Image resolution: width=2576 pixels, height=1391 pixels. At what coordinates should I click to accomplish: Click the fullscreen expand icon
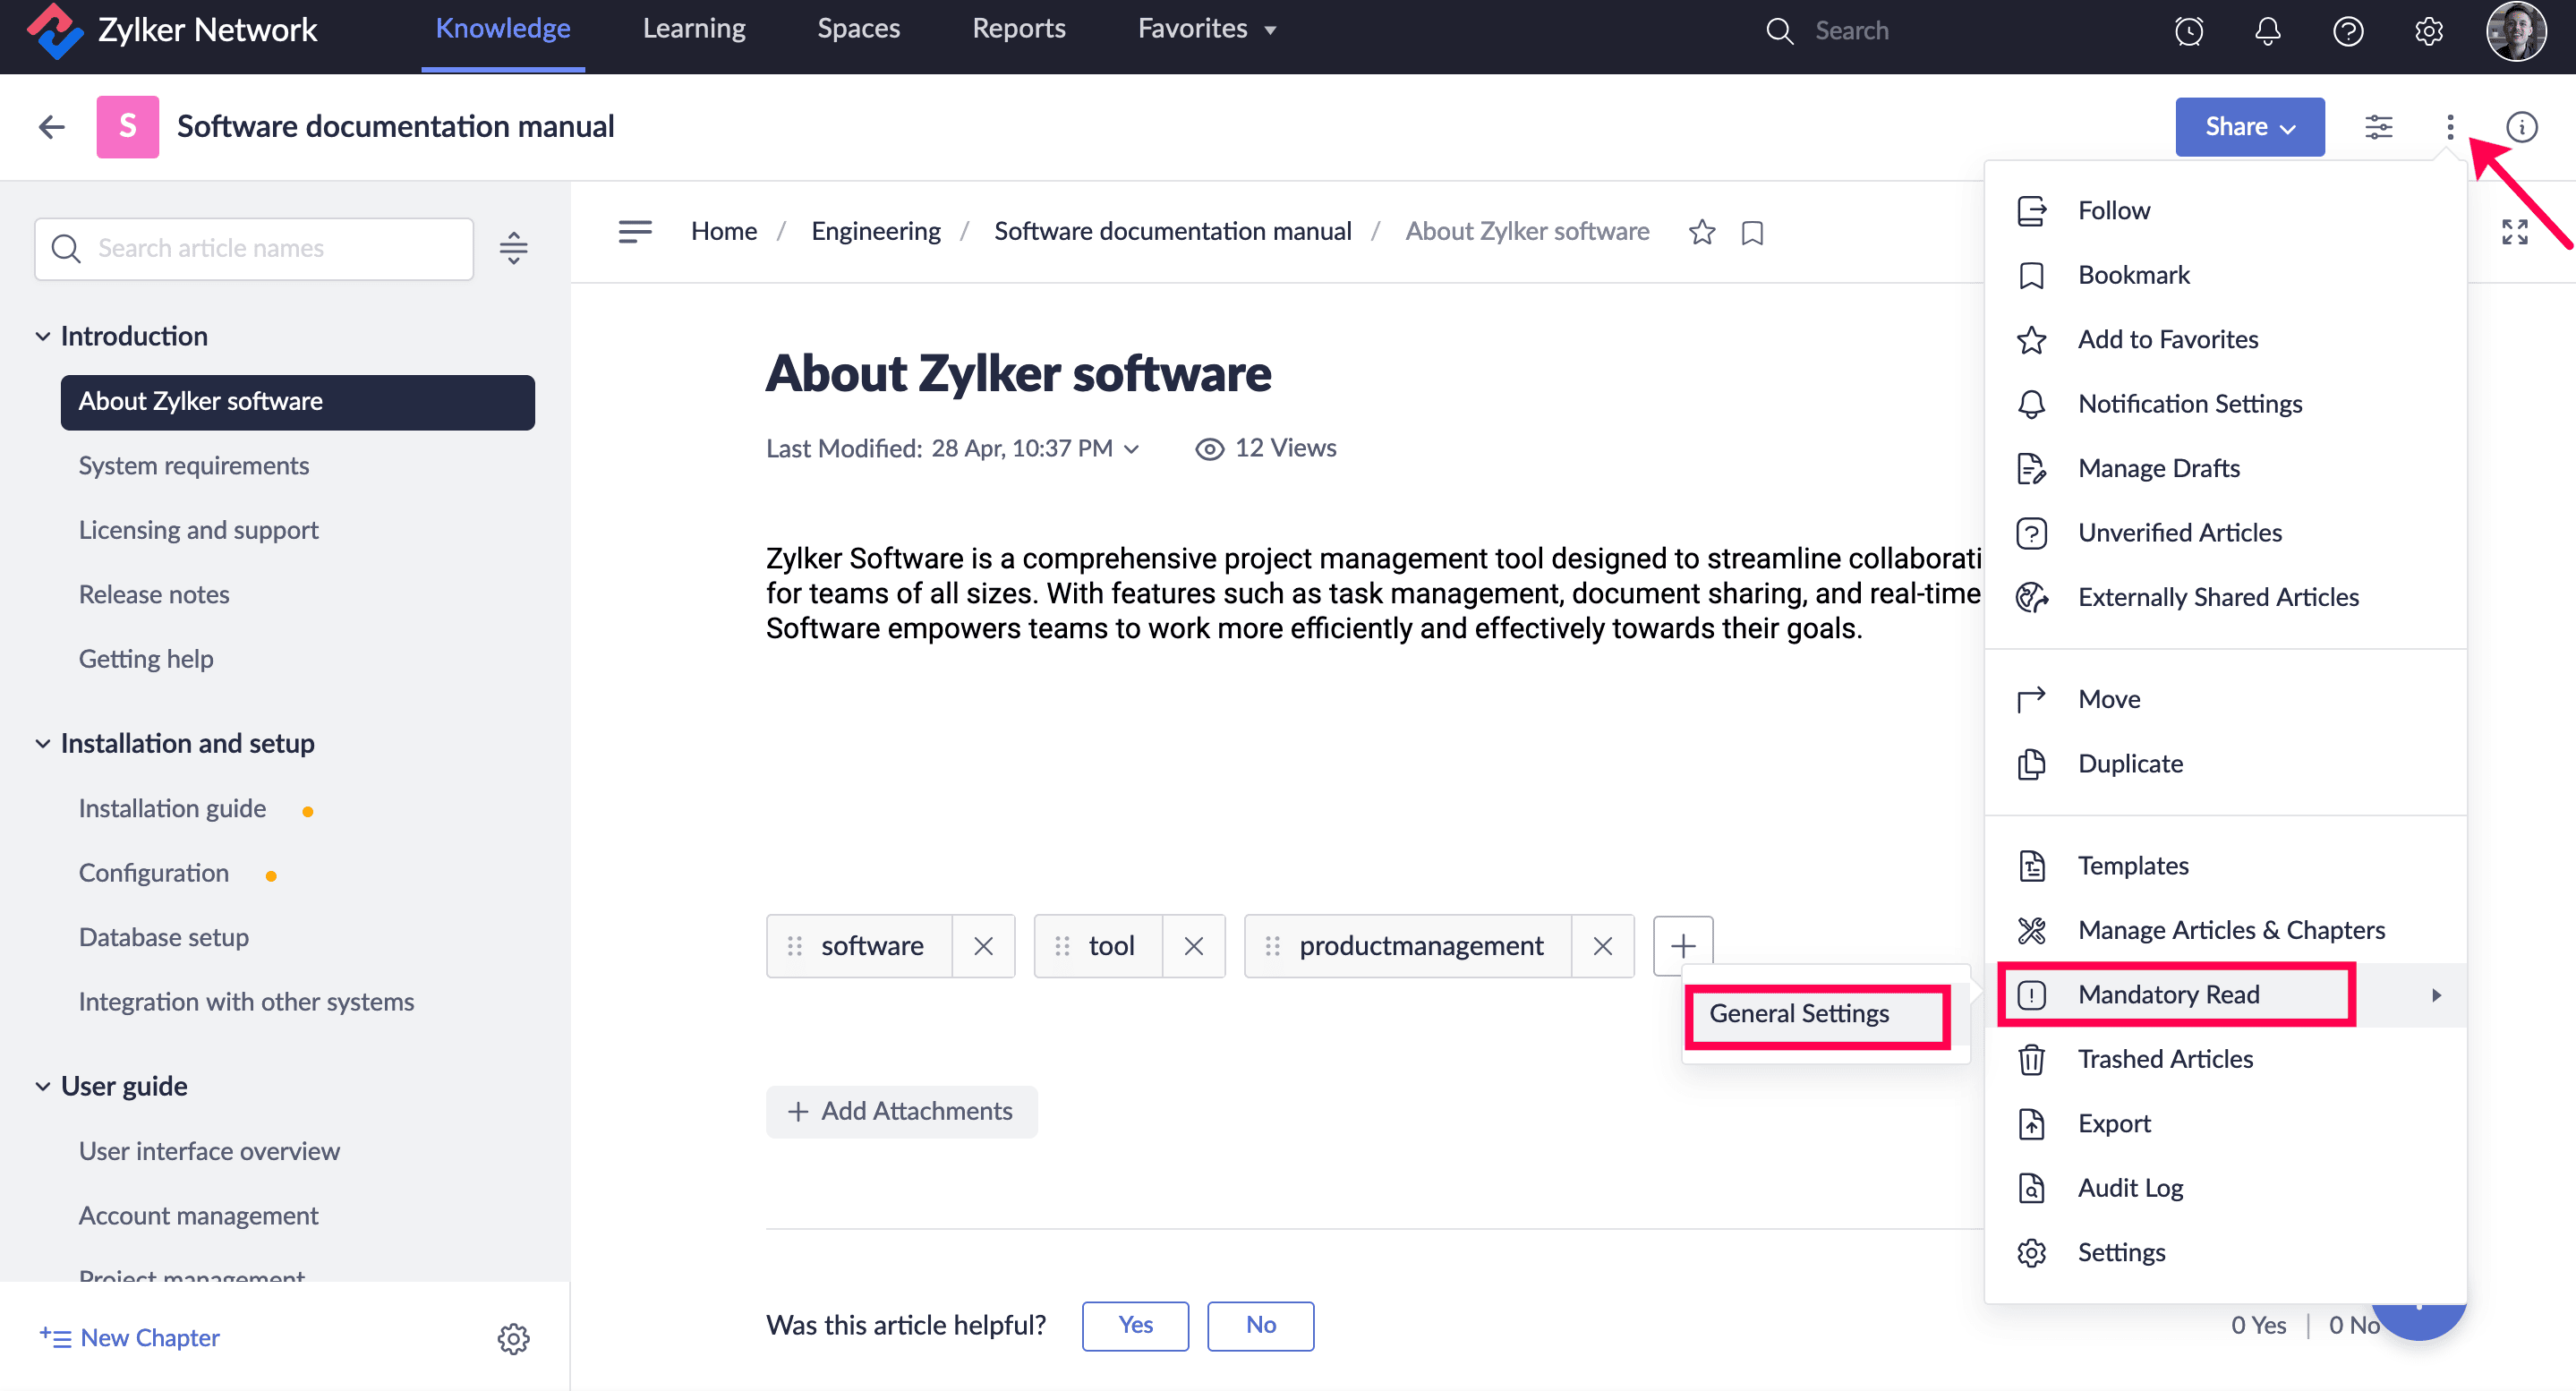point(2514,232)
